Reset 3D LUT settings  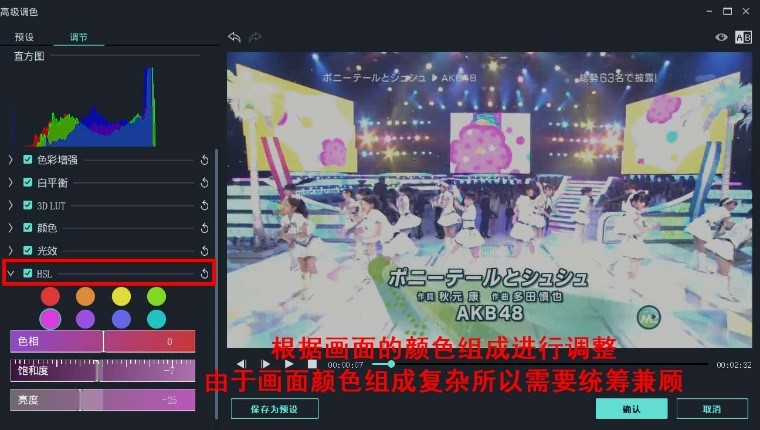(205, 206)
